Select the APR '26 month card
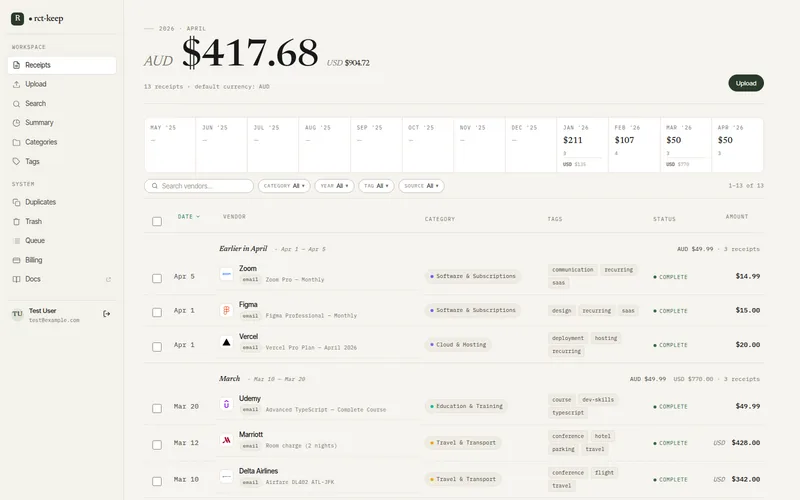 click(x=737, y=145)
